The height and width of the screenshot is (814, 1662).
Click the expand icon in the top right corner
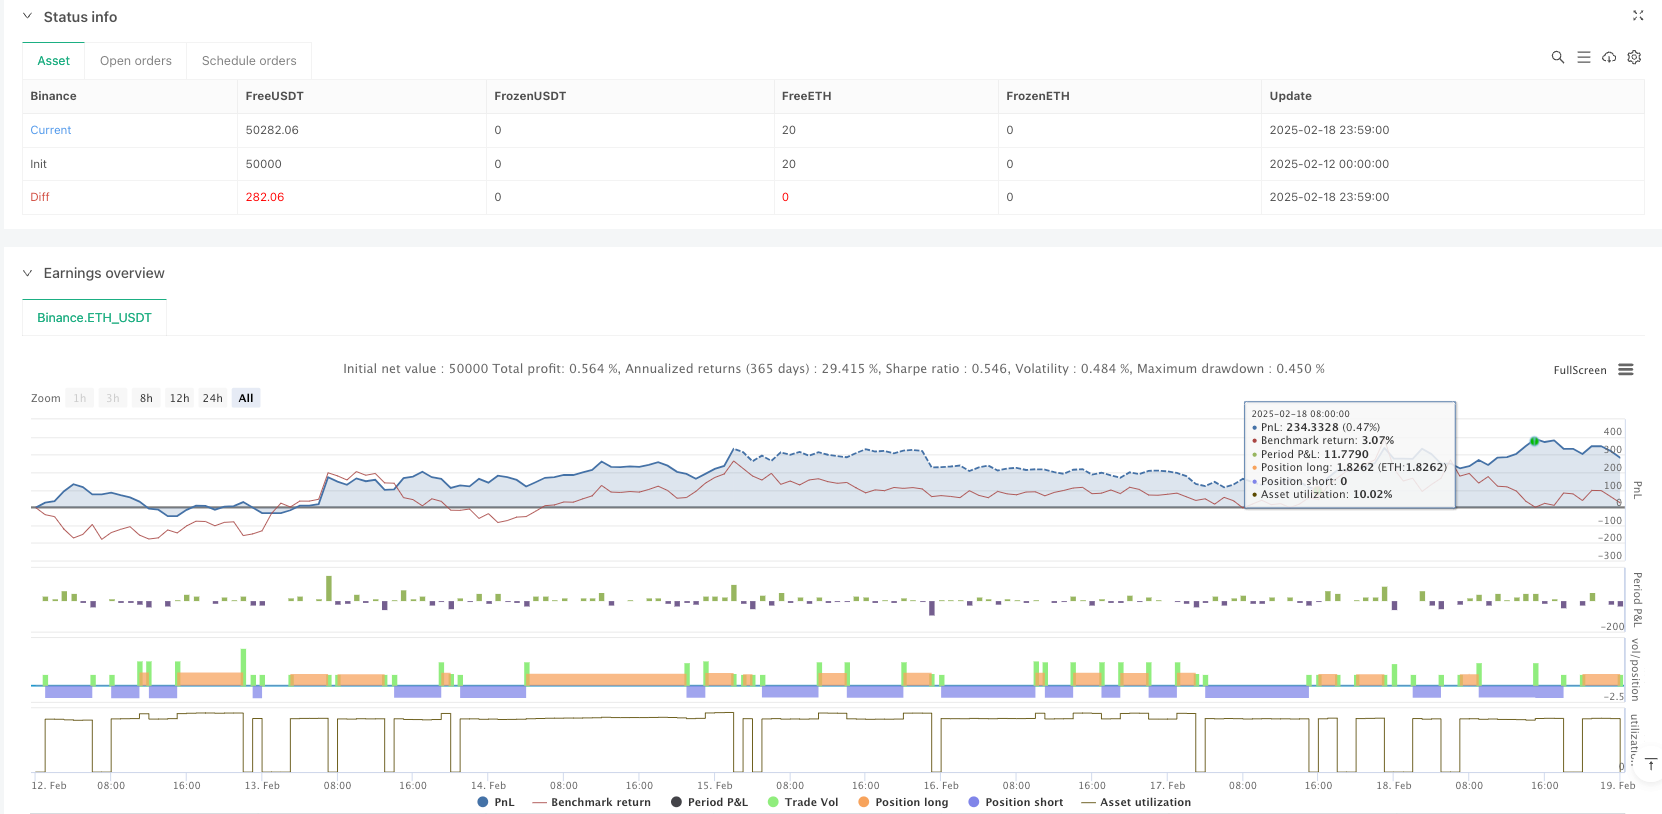coord(1637,16)
